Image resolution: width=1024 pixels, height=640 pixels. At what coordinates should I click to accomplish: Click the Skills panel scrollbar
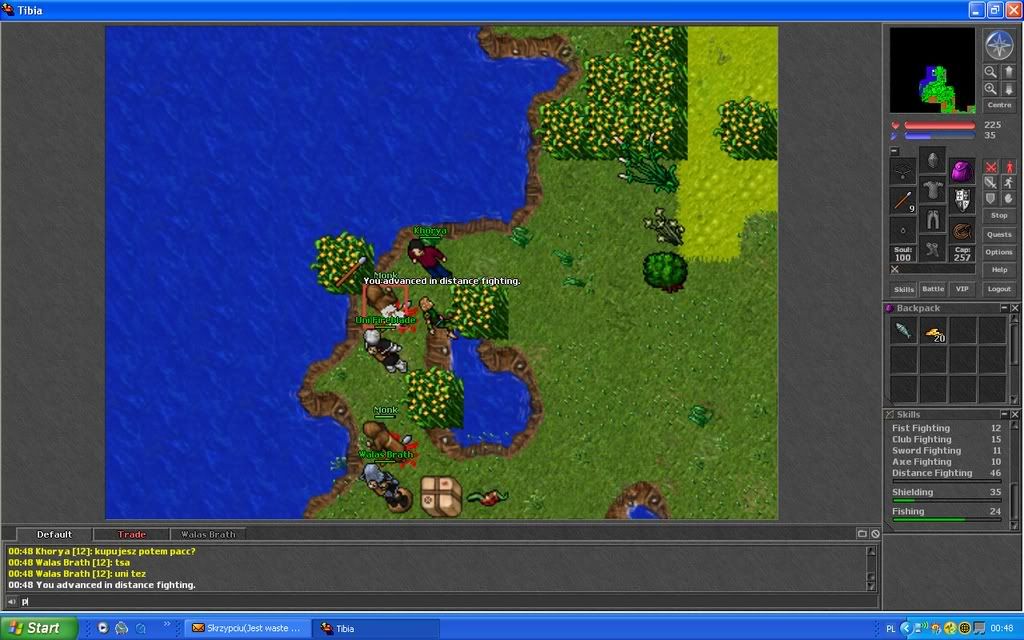pos(1014,474)
